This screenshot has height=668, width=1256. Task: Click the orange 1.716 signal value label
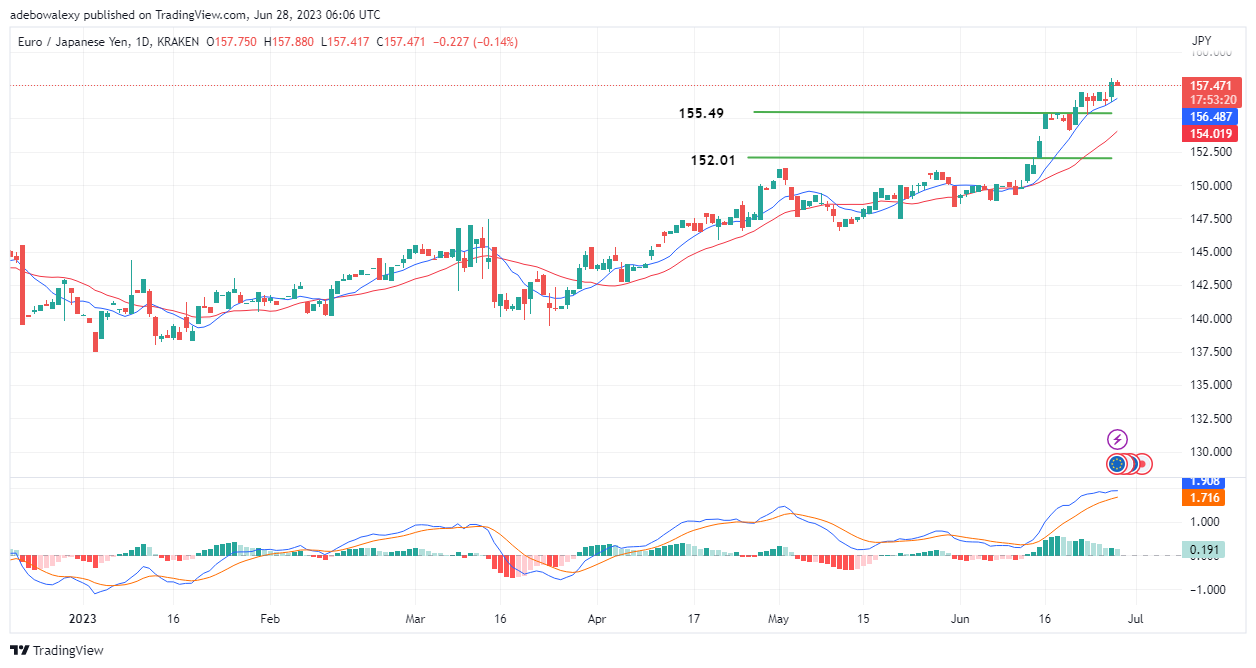click(x=1203, y=497)
